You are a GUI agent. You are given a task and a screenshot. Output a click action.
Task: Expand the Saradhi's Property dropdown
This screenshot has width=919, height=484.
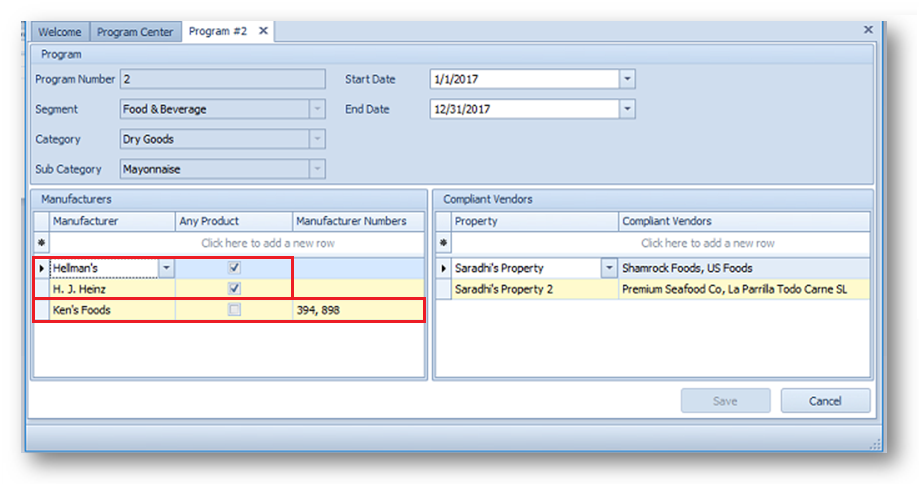pyautogui.click(x=608, y=268)
